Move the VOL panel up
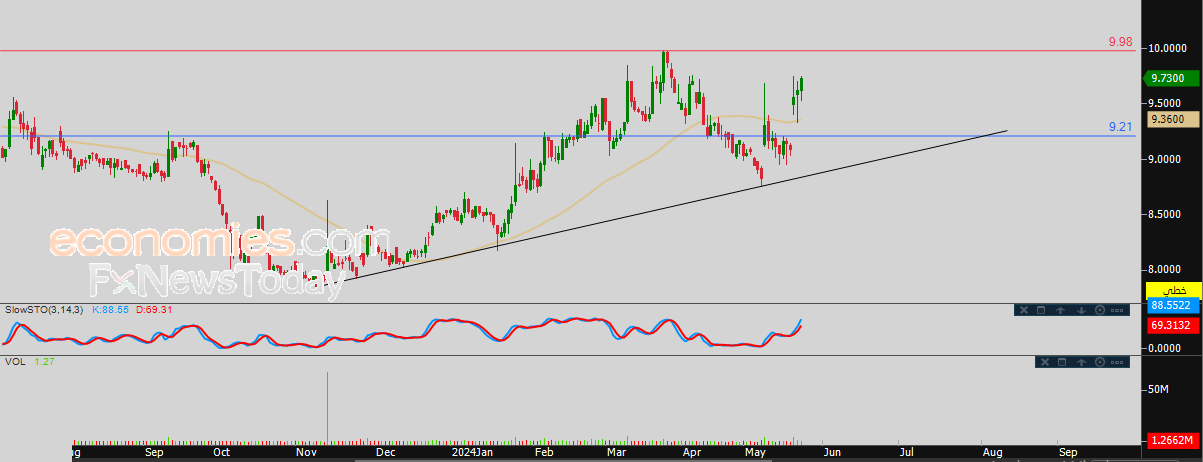The width and height of the screenshot is (1203, 462). point(1081,362)
